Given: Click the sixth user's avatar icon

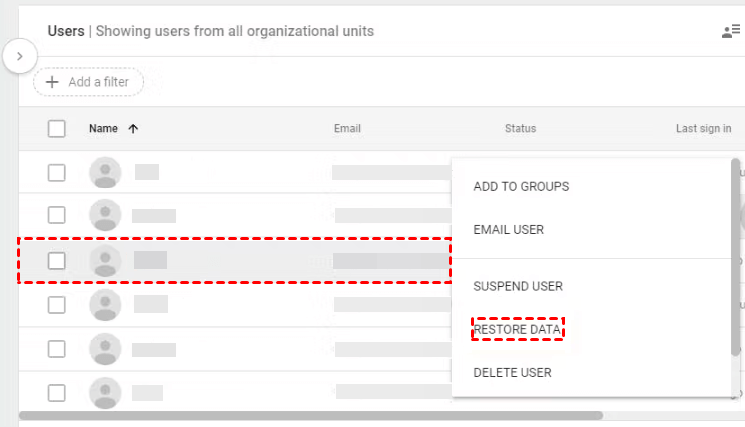Looking at the screenshot, I should (x=105, y=393).
